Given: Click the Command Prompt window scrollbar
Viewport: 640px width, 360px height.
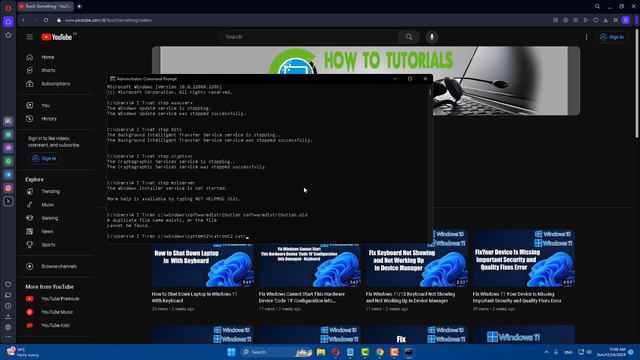Looking at the screenshot, I should (x=430, y=93).
